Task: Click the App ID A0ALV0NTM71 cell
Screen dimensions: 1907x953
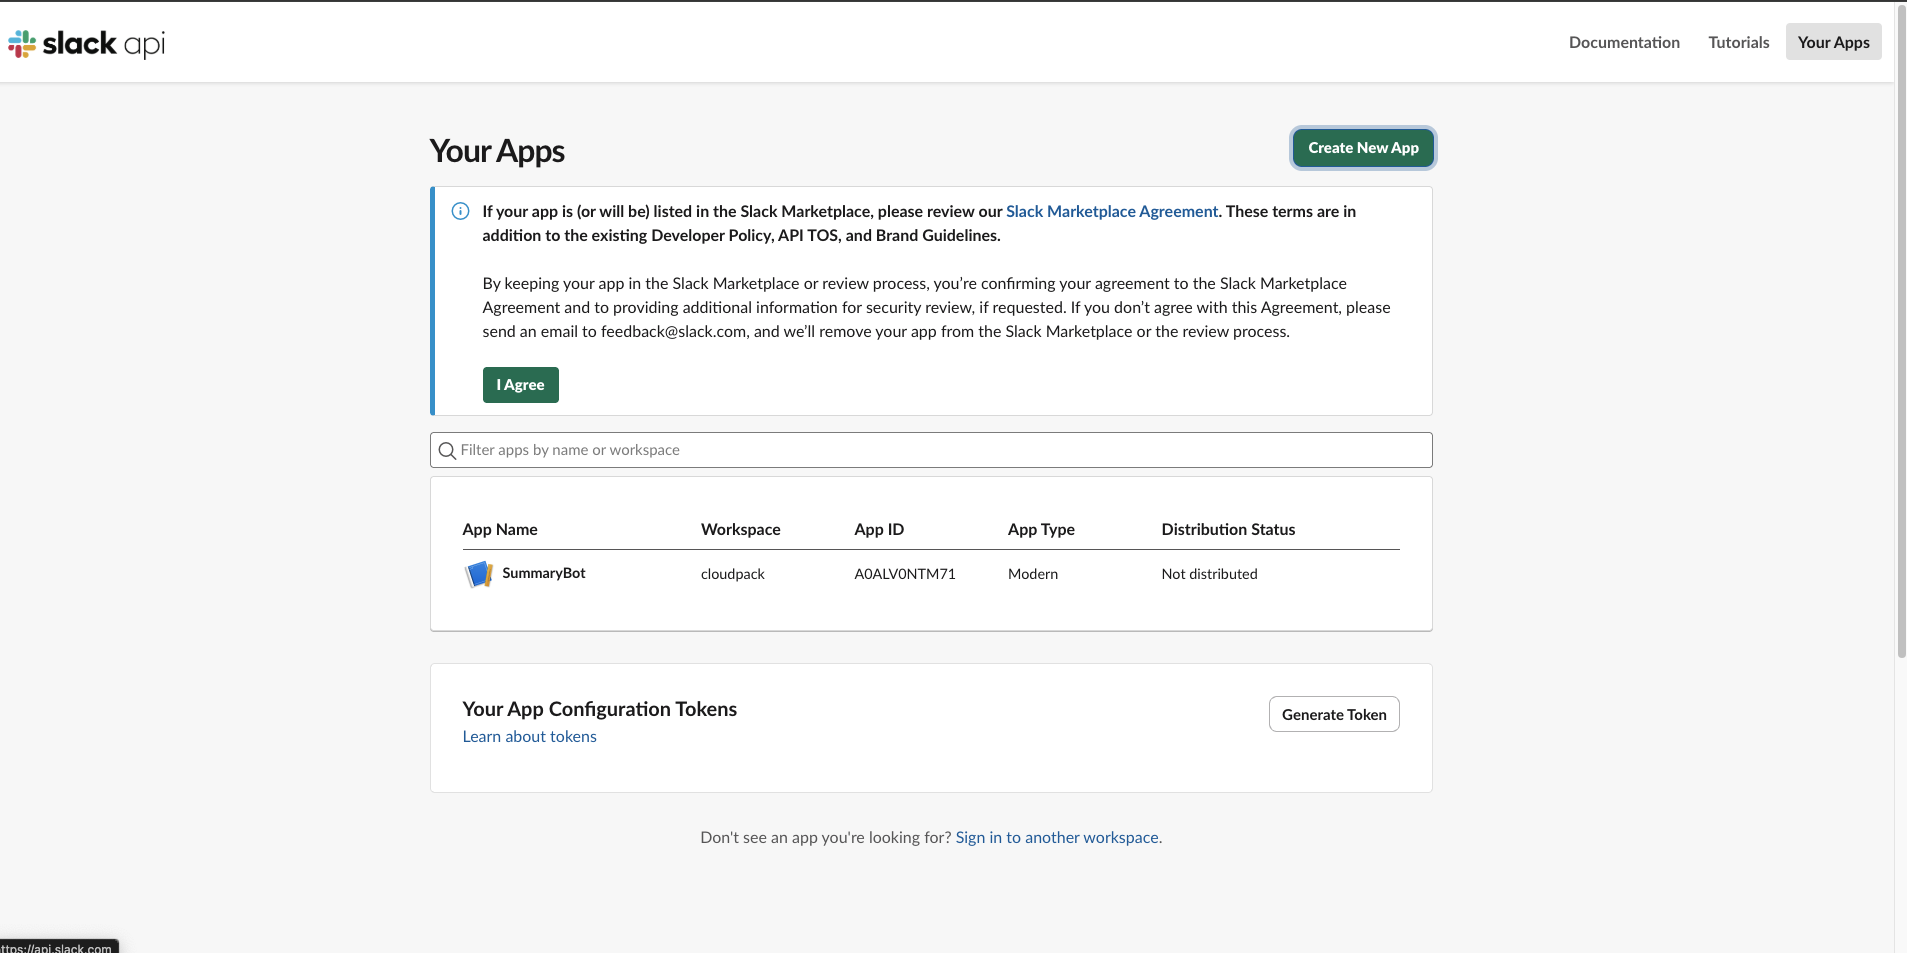Action: [904, 574]
